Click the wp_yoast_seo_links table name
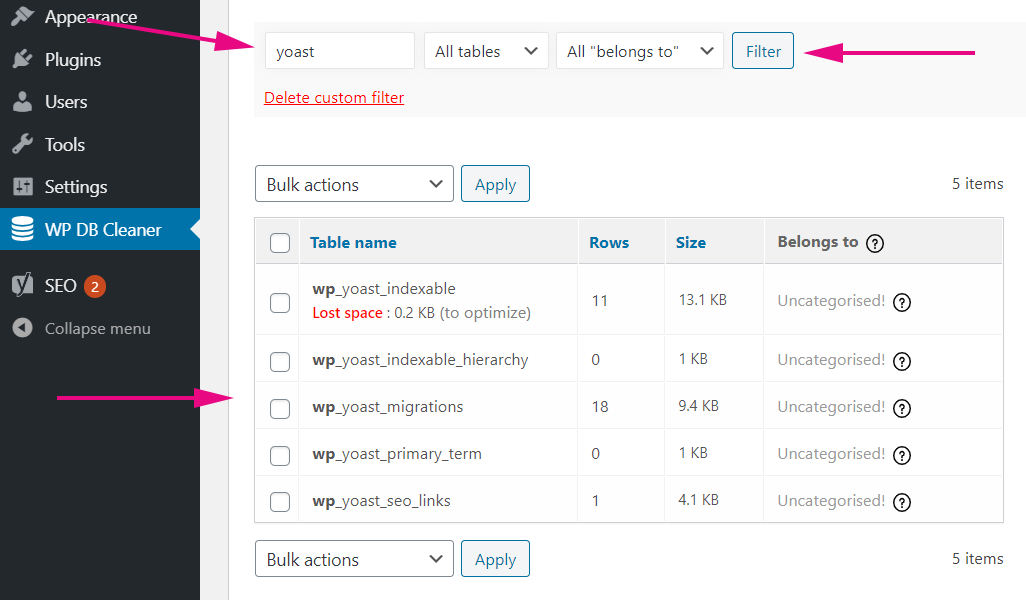The image size is (1026, 600). tap(381, 501)
